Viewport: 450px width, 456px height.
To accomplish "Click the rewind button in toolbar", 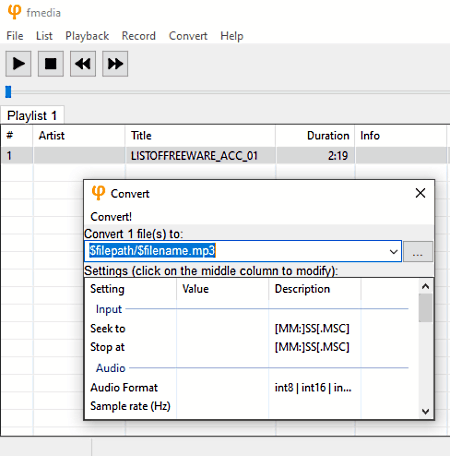I will coord(83,64).
